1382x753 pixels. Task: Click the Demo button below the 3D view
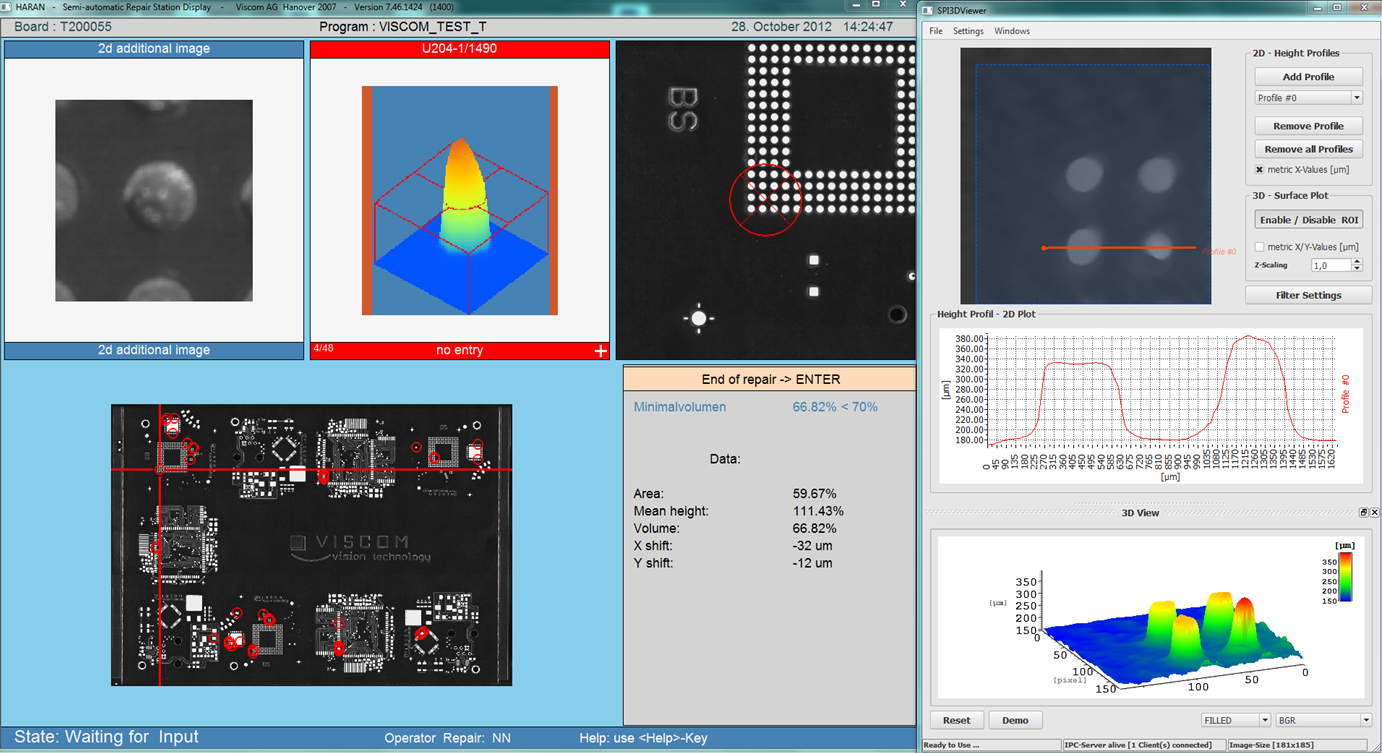tap(1015, 719)
